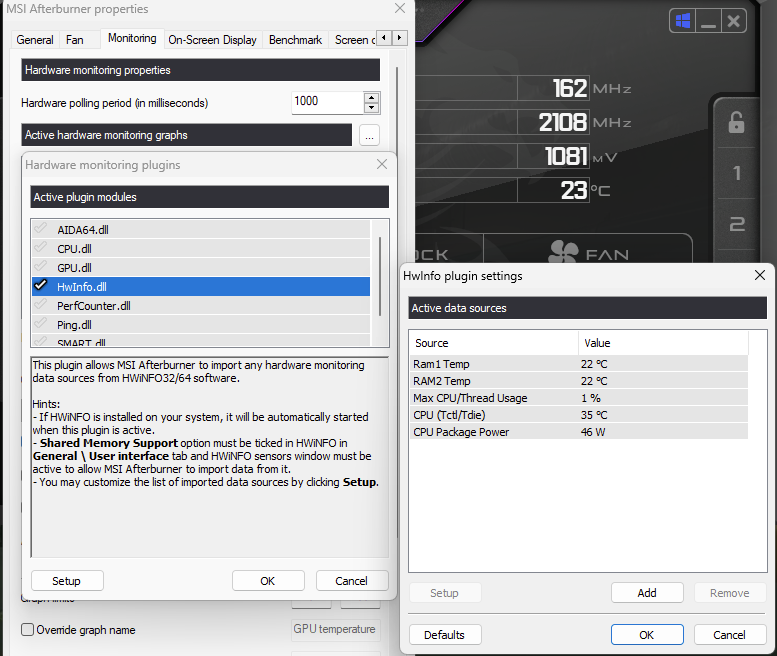Enable the PerfCounter.dll plugin checkmark

(41, 304)
